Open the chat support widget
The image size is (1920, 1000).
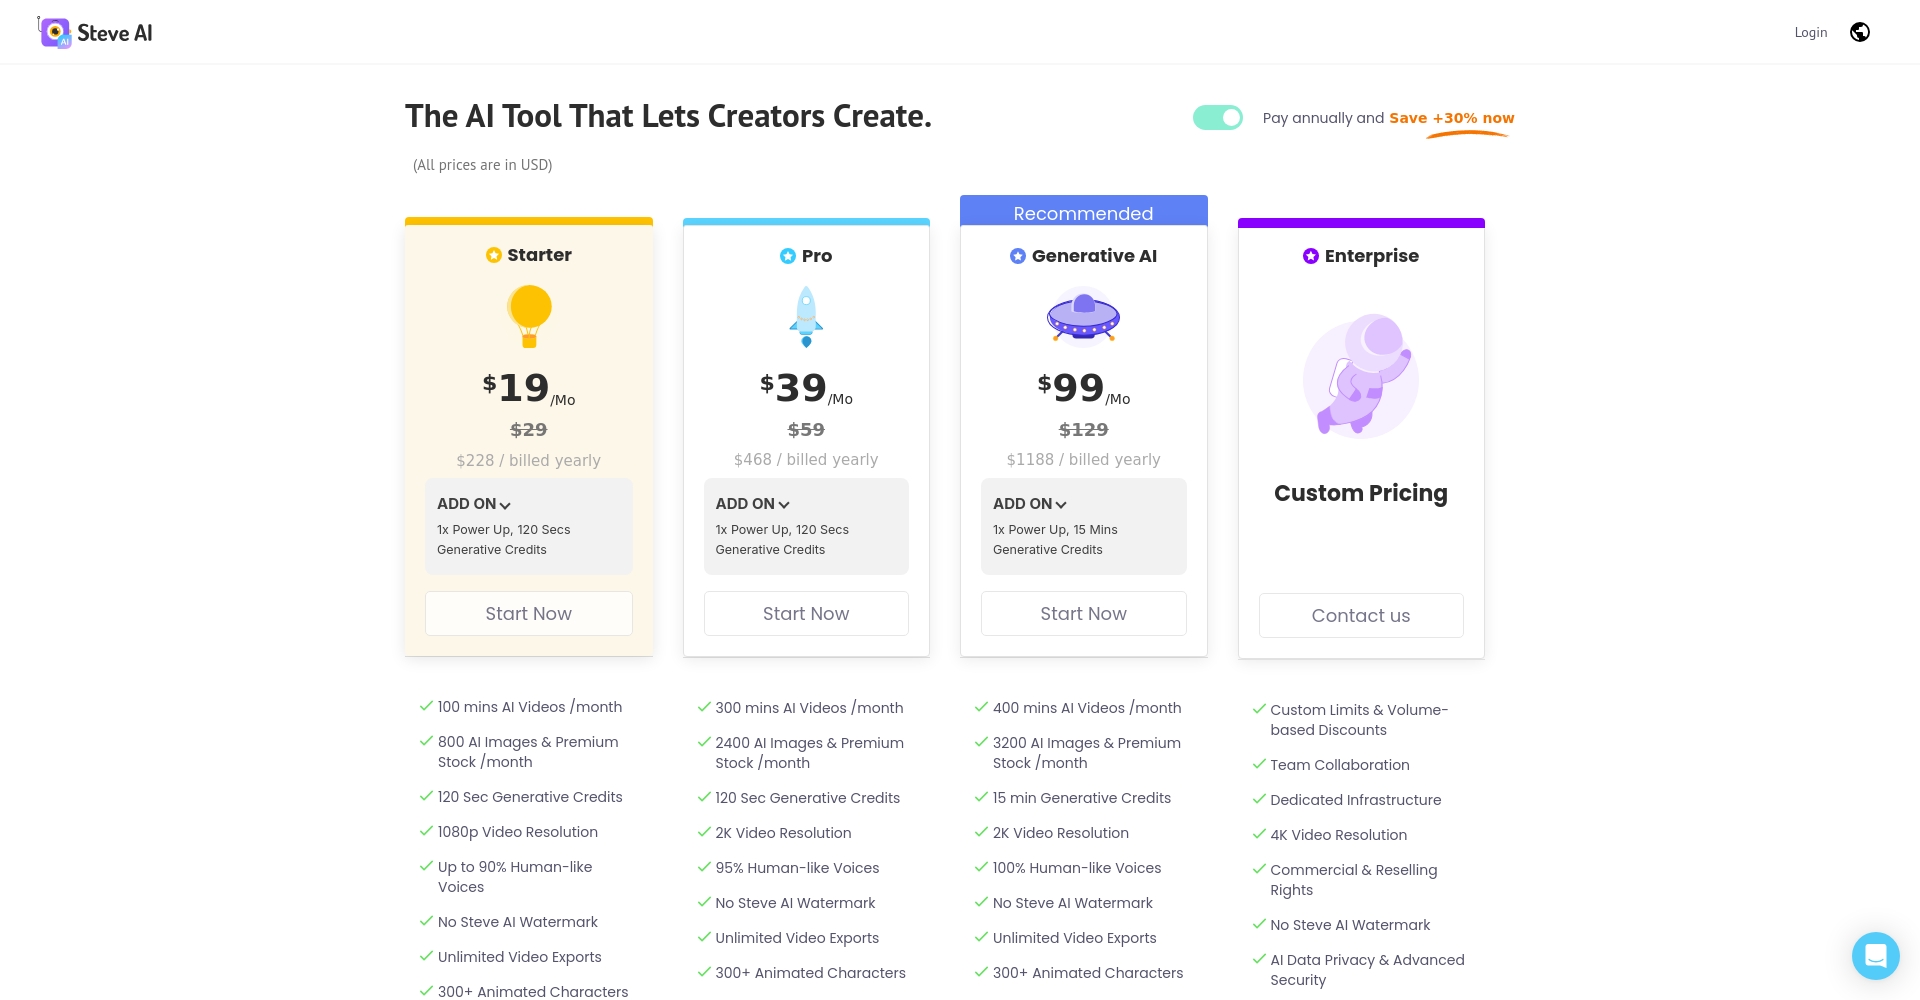point(1875,956)
